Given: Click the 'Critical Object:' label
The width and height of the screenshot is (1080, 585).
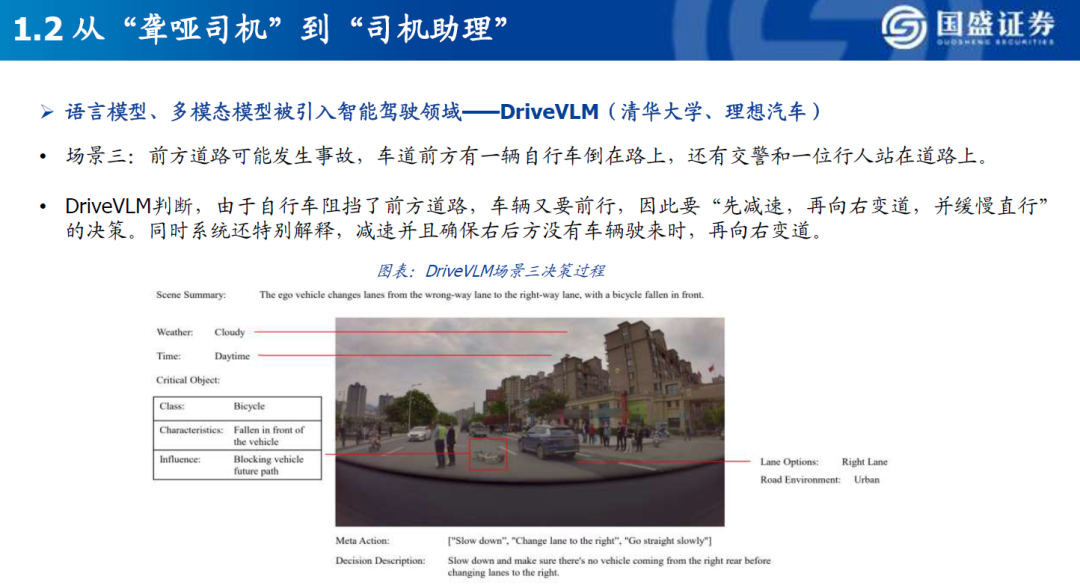Looking at the screenshot, I should 188,380.
